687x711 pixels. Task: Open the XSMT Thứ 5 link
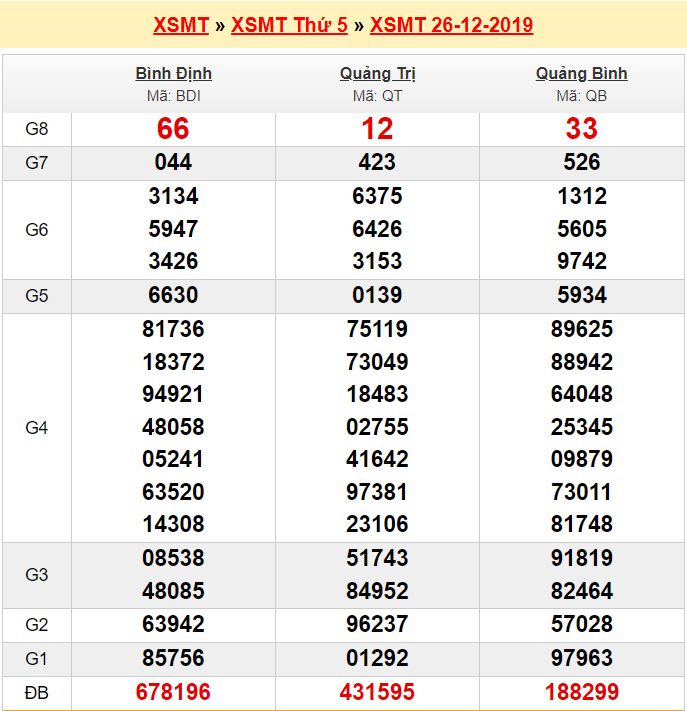tap(289, 25)
